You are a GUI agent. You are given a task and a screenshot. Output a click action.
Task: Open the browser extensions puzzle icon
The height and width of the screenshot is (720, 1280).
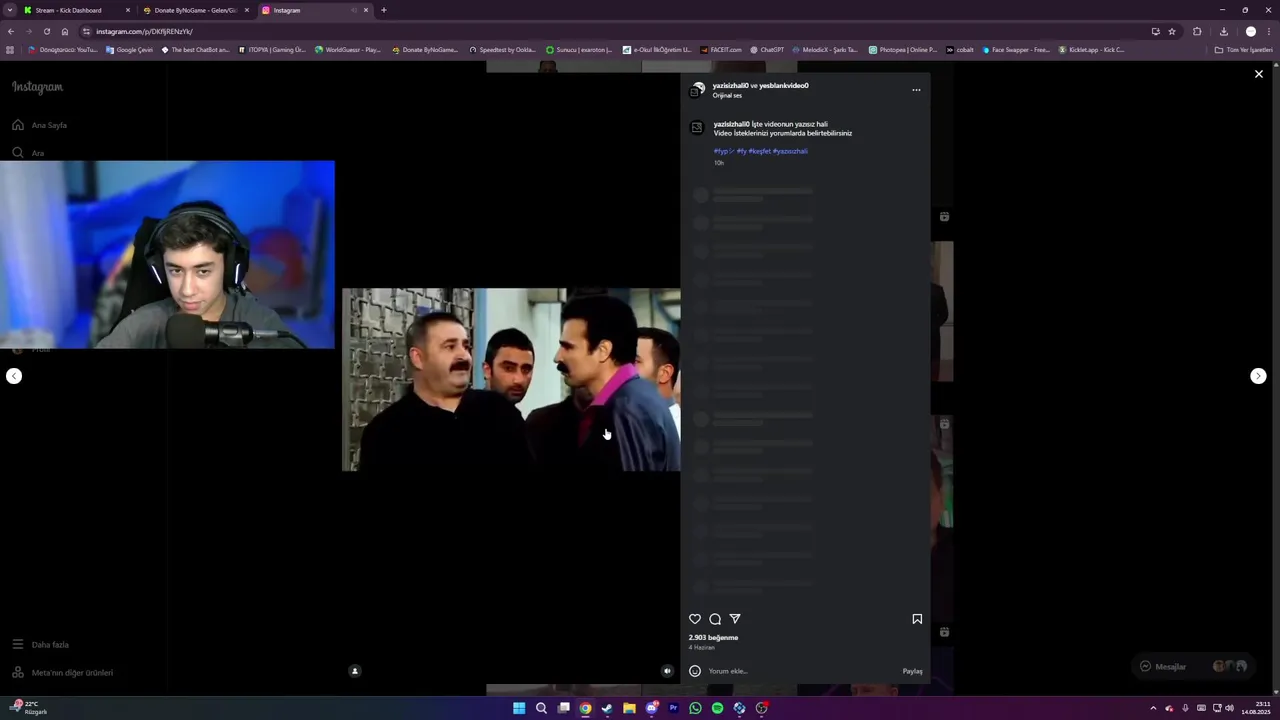[x=1197, y=31]
